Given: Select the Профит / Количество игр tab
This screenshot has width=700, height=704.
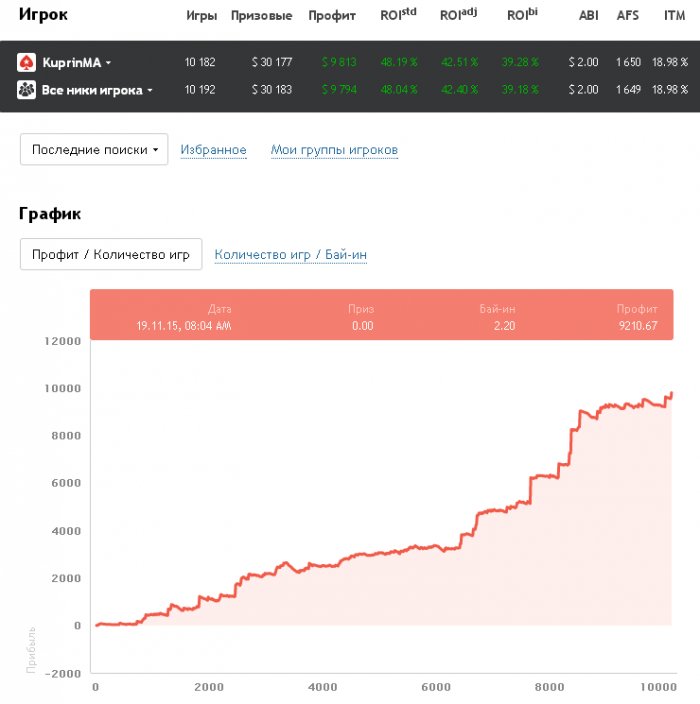Looking at the screenshot, I should pos(111,254).
